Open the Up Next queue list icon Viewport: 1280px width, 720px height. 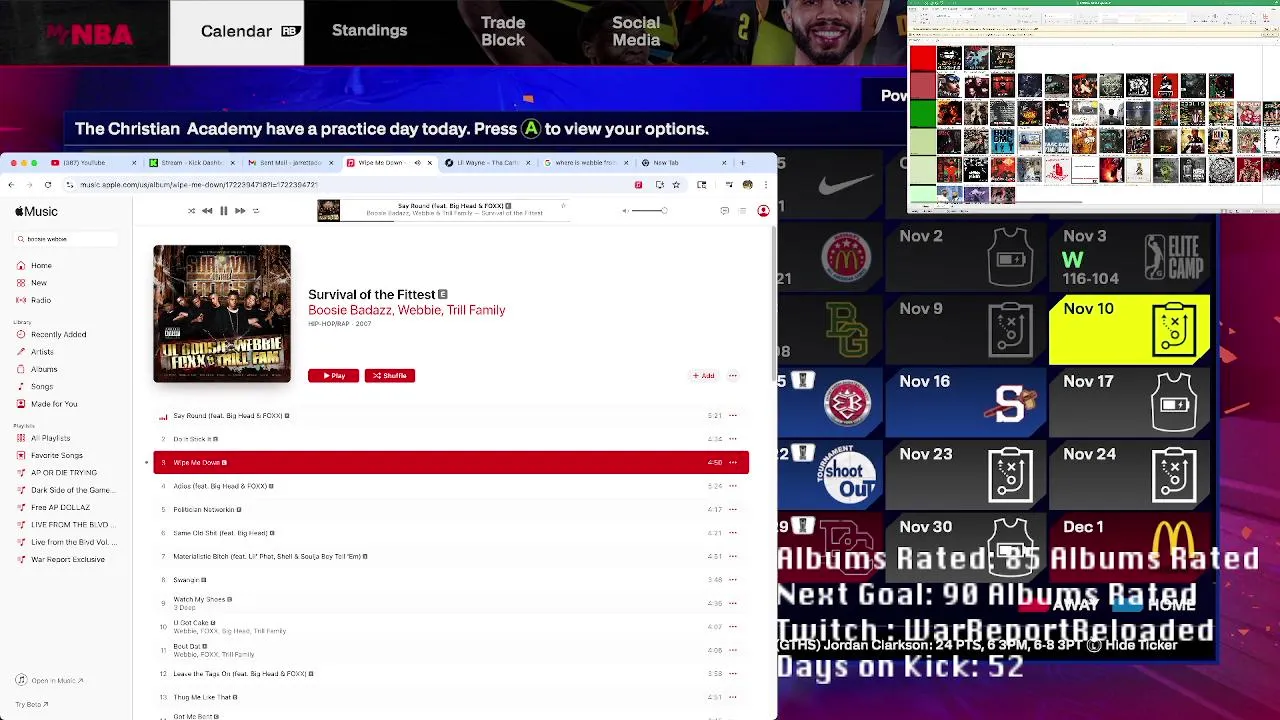742,211
